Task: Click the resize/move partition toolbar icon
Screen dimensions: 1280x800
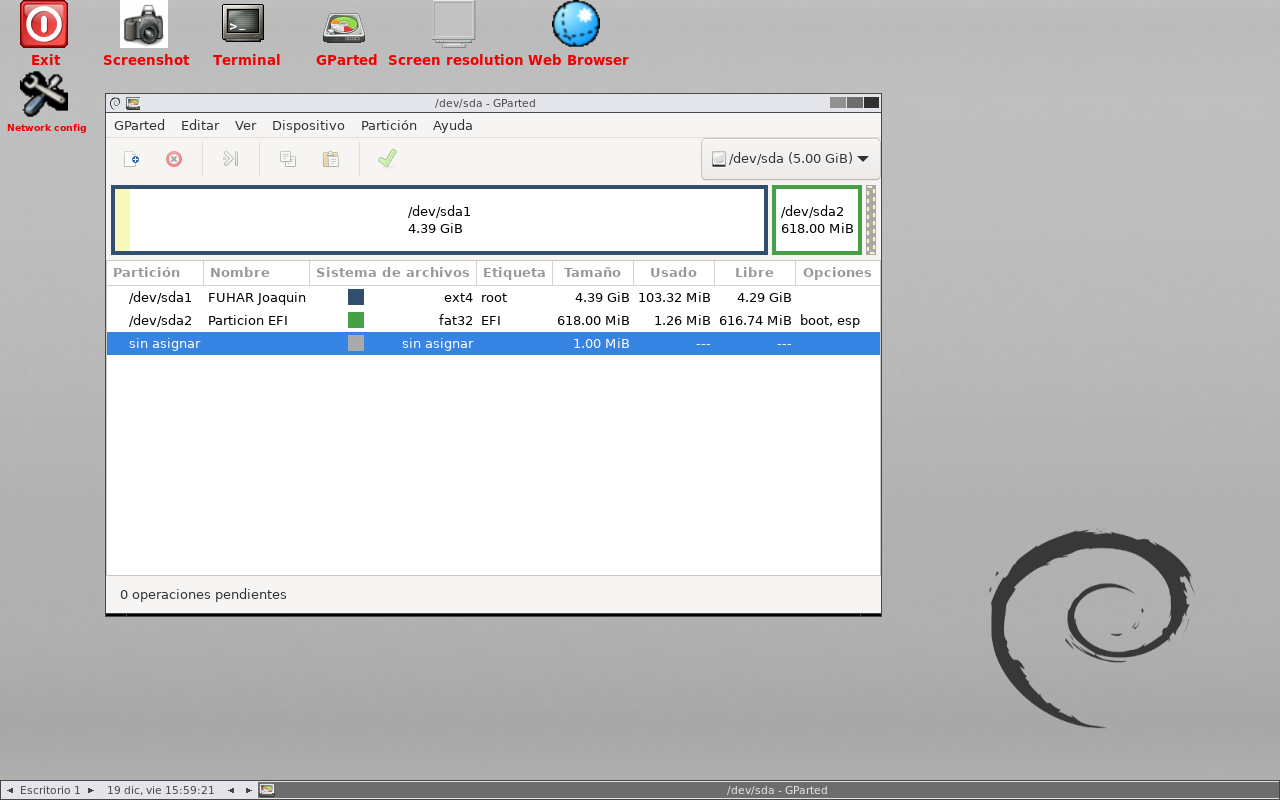Action: (x=231, y=159)
